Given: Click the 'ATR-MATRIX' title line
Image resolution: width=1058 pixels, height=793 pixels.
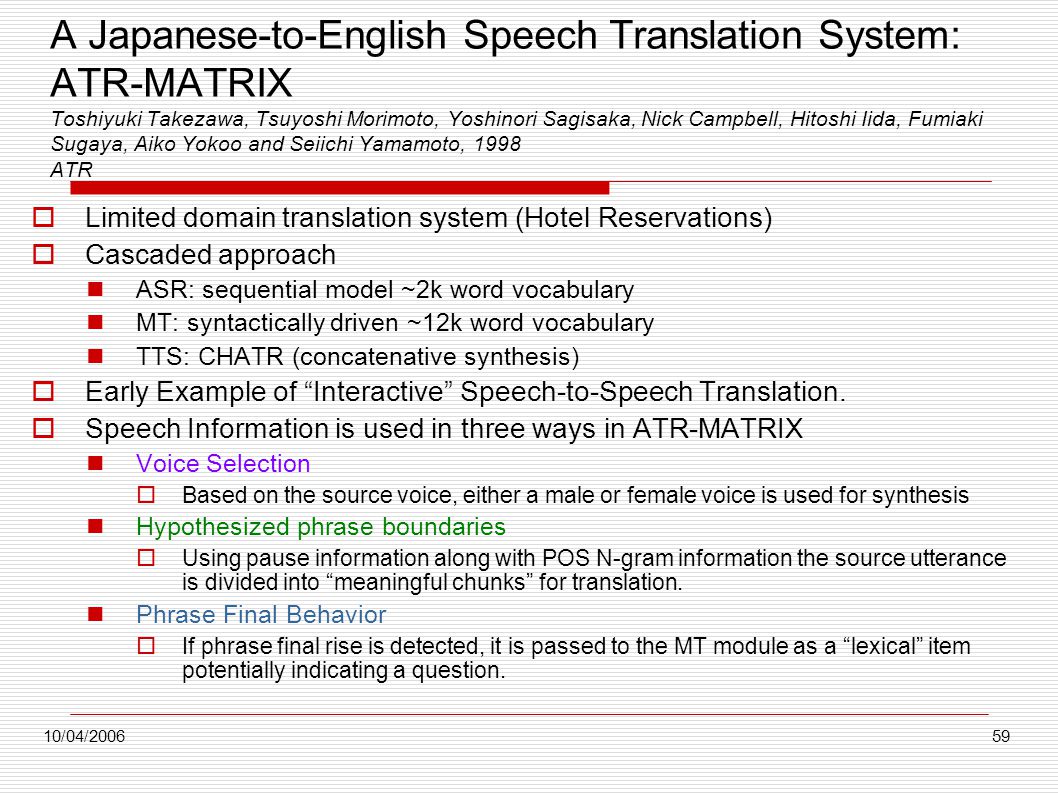Looking at the screenshot, I should pos(171,83).
